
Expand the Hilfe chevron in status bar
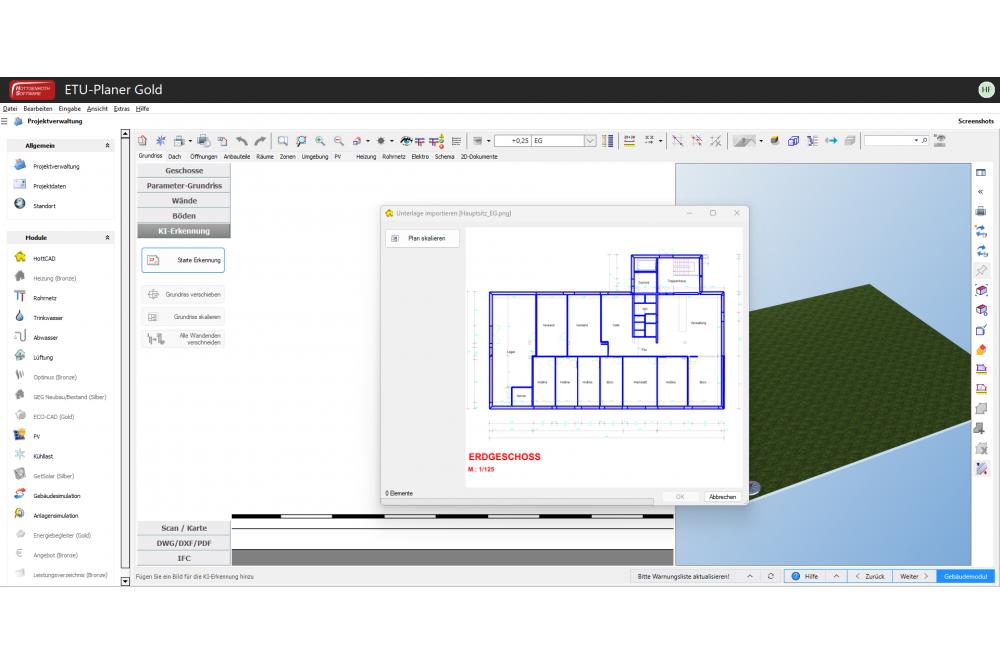(x=835, y=576)
